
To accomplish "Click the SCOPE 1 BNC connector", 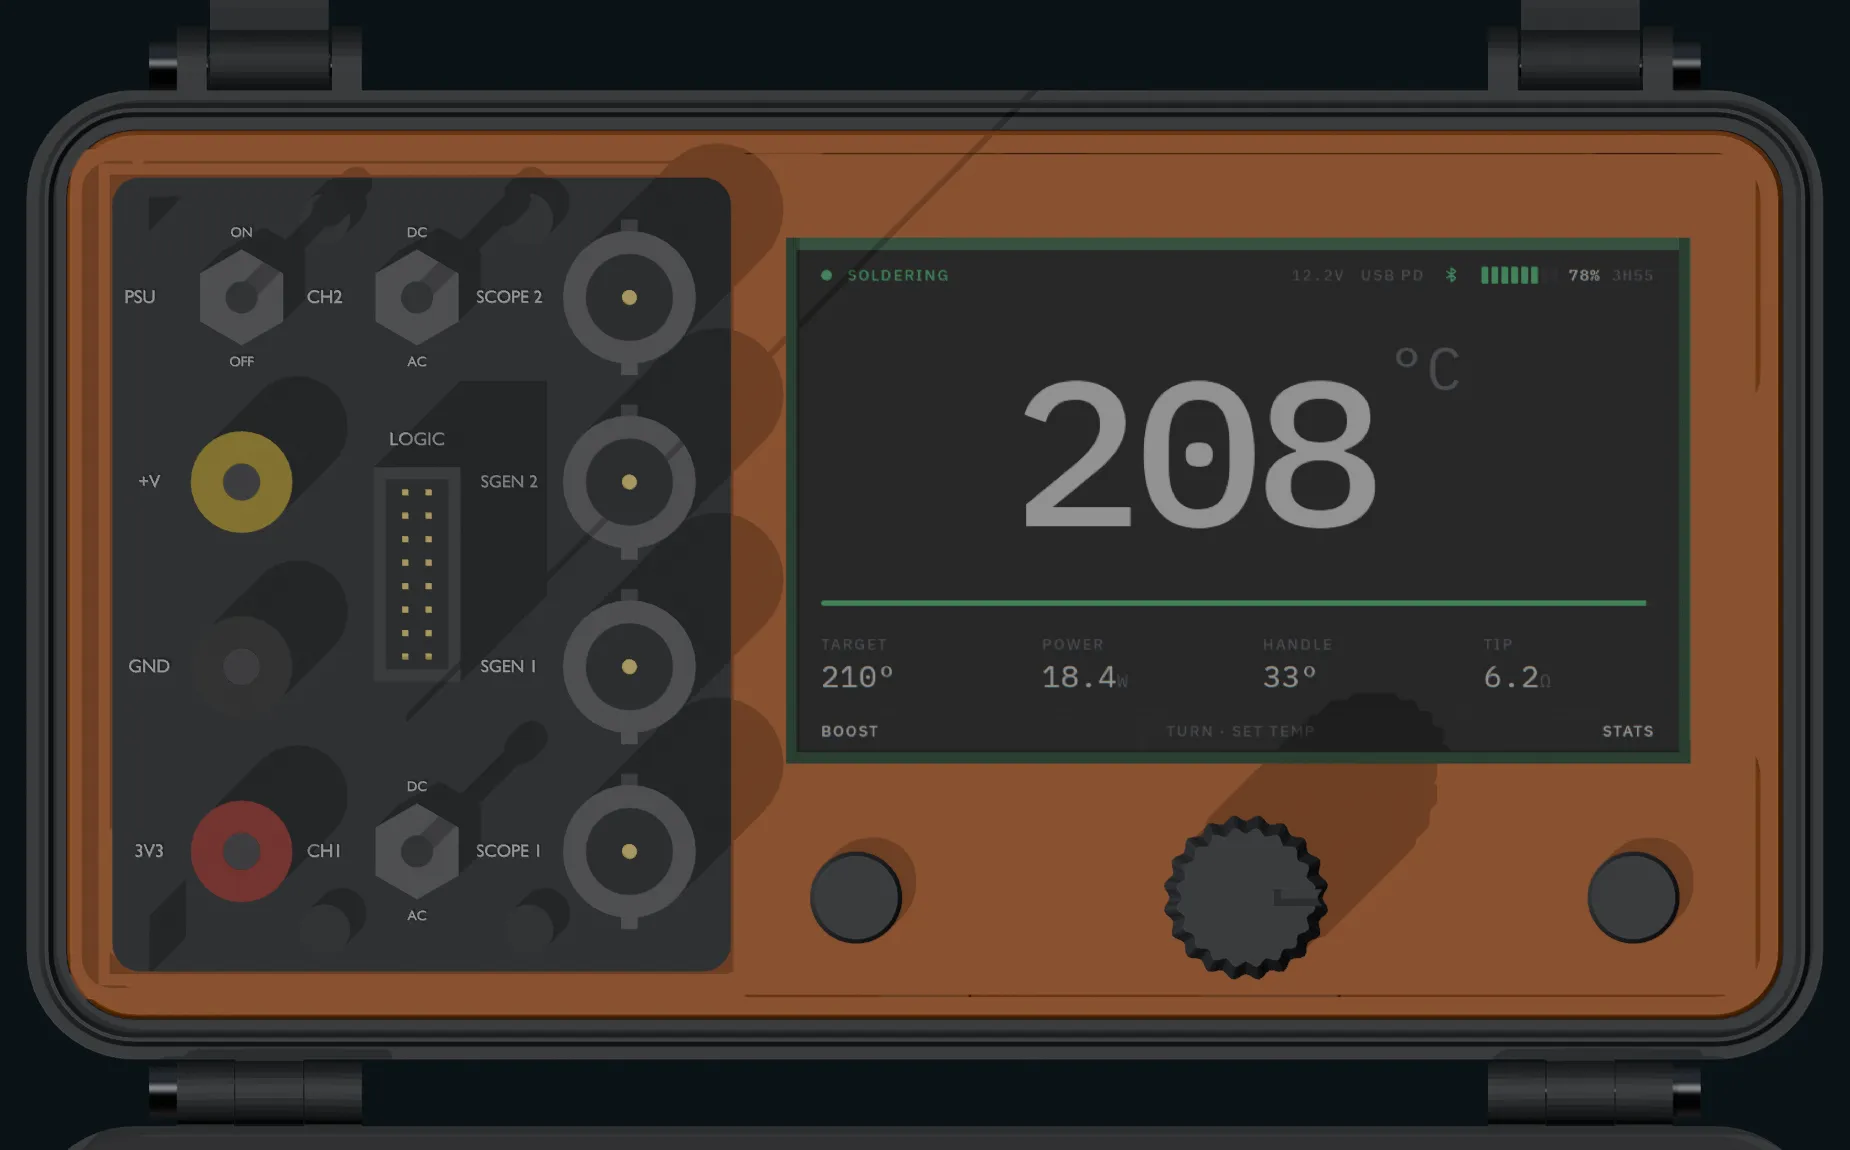I will tap(629, 851).
